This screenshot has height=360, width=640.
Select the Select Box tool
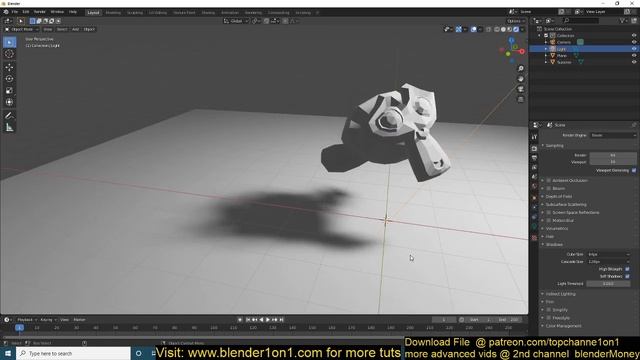pyautogui.click(x=9, y=42)
